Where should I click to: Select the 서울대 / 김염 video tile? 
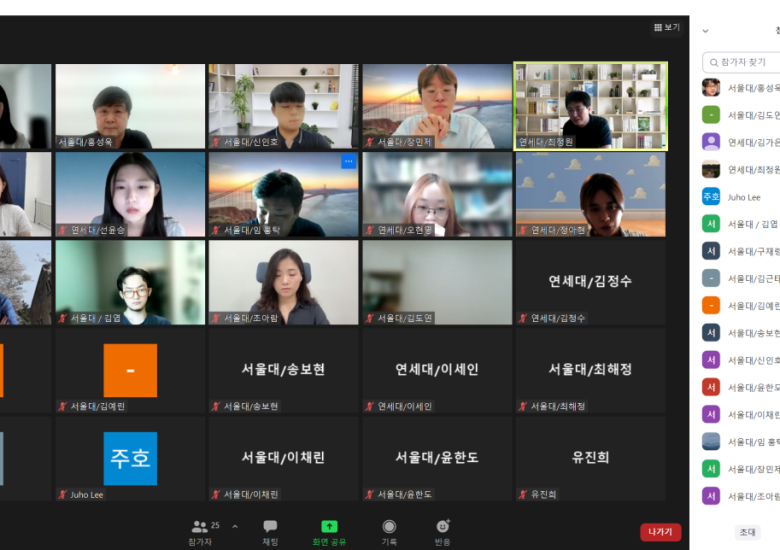click(130, 282)
